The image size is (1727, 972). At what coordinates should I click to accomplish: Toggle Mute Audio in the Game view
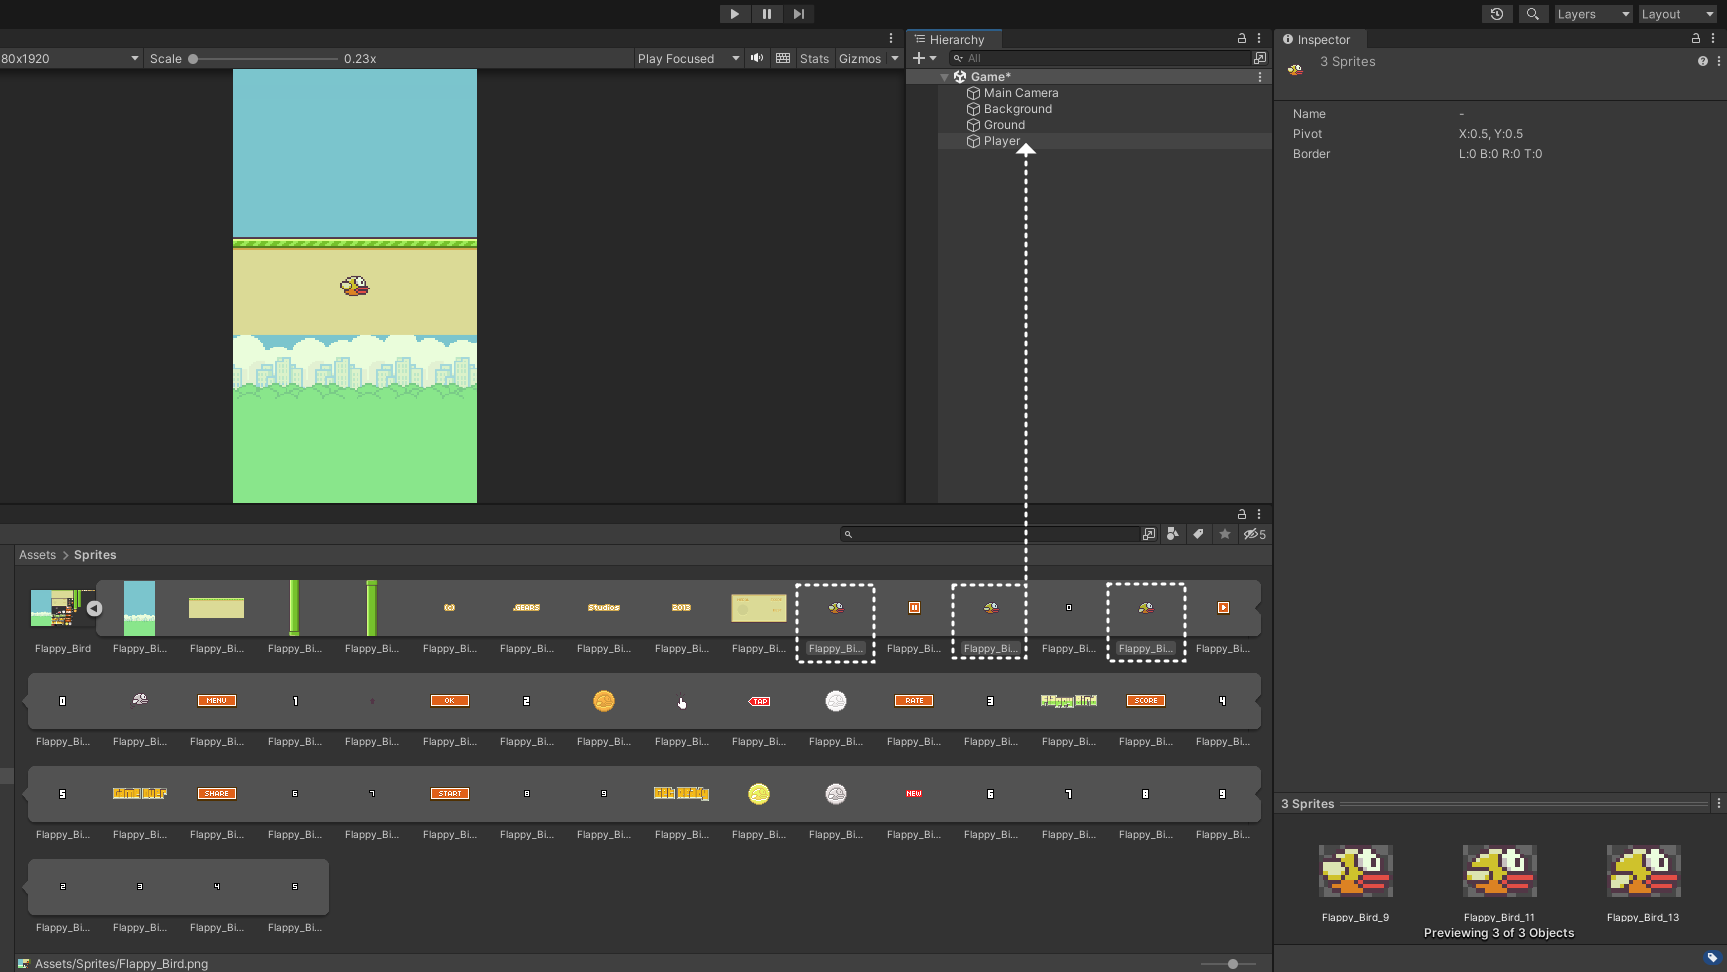(757, 58)
